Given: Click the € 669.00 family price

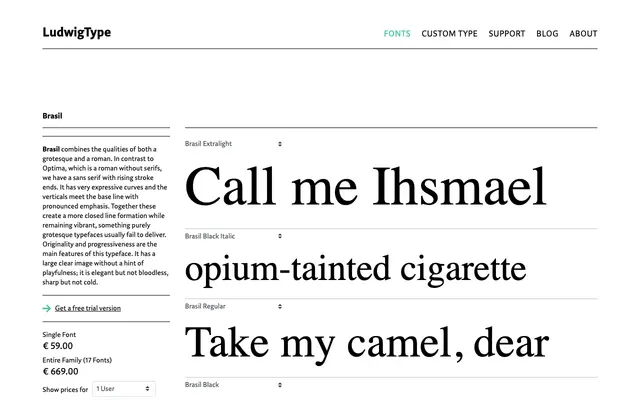Looking at the screenshot, I should (x=60, y=371).
